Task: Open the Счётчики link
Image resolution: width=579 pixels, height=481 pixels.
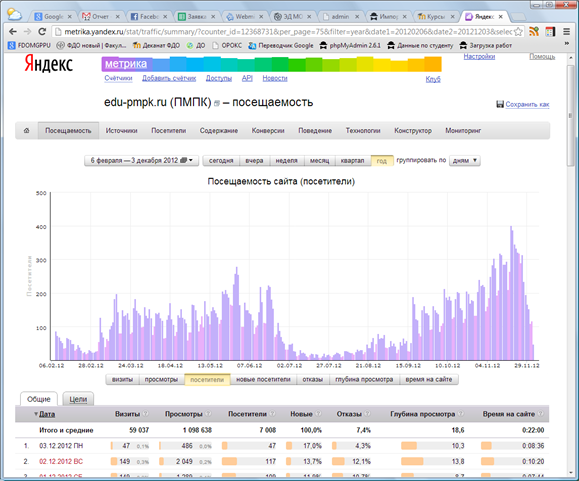Action: pyautogui.click(x=118, y=78)
